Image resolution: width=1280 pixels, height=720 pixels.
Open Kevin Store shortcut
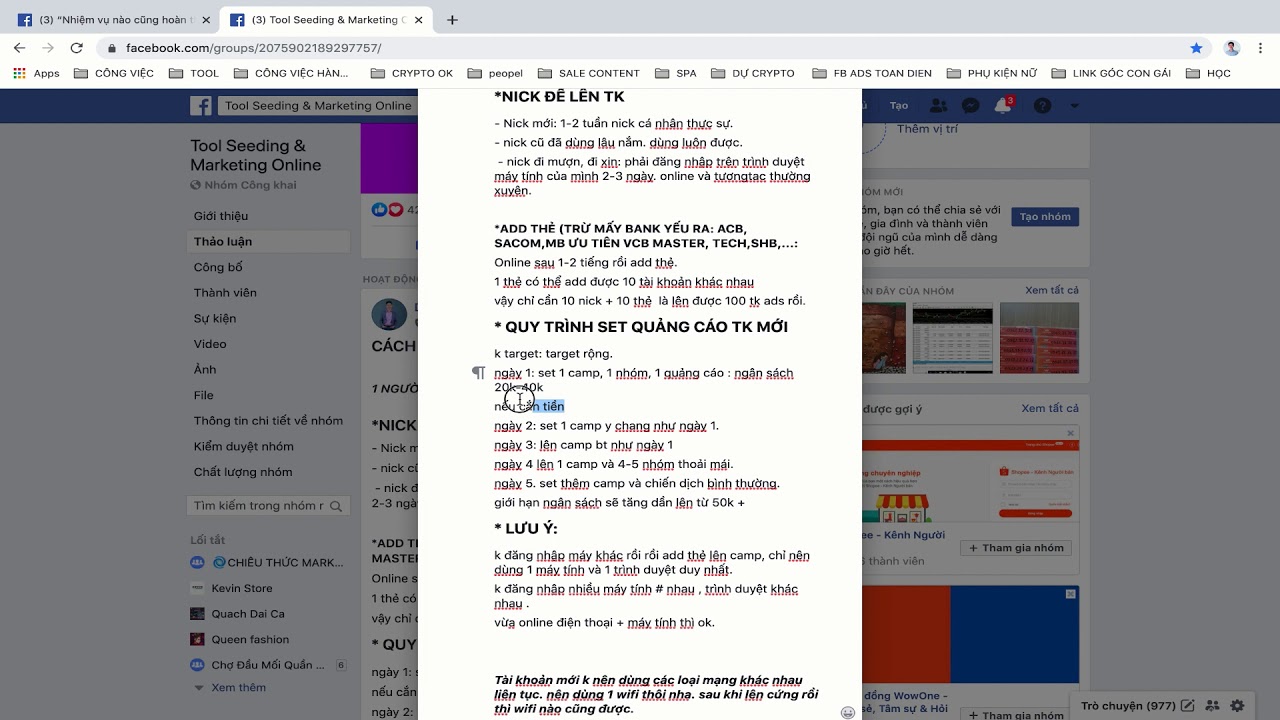tap(241, 588)
